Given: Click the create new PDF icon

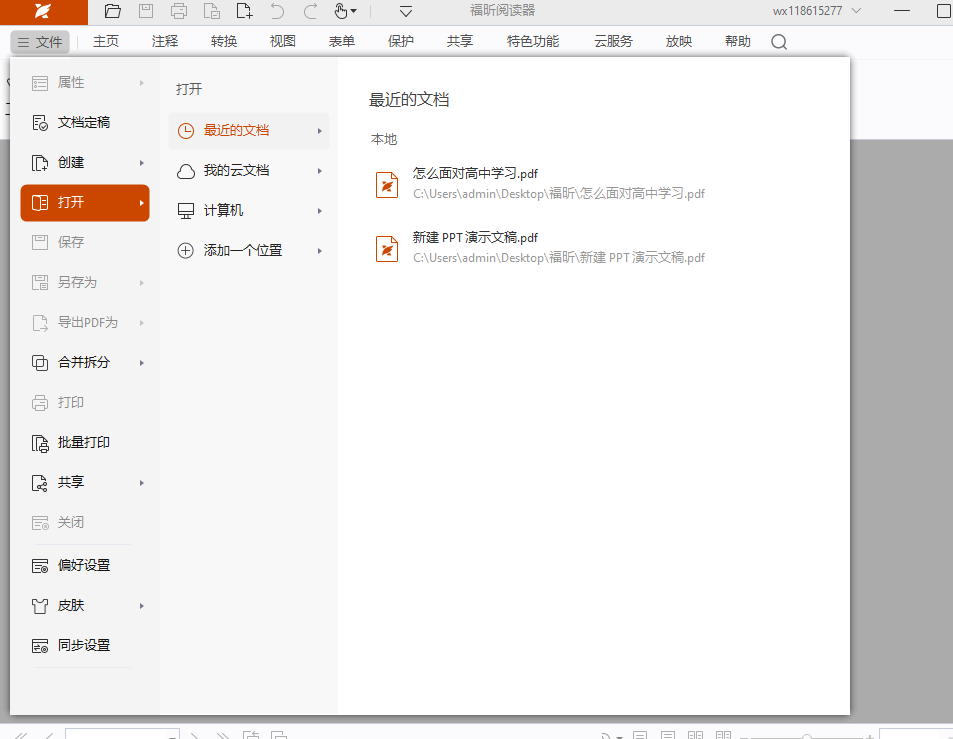Looking at the screenshot, I should [244, 11].
